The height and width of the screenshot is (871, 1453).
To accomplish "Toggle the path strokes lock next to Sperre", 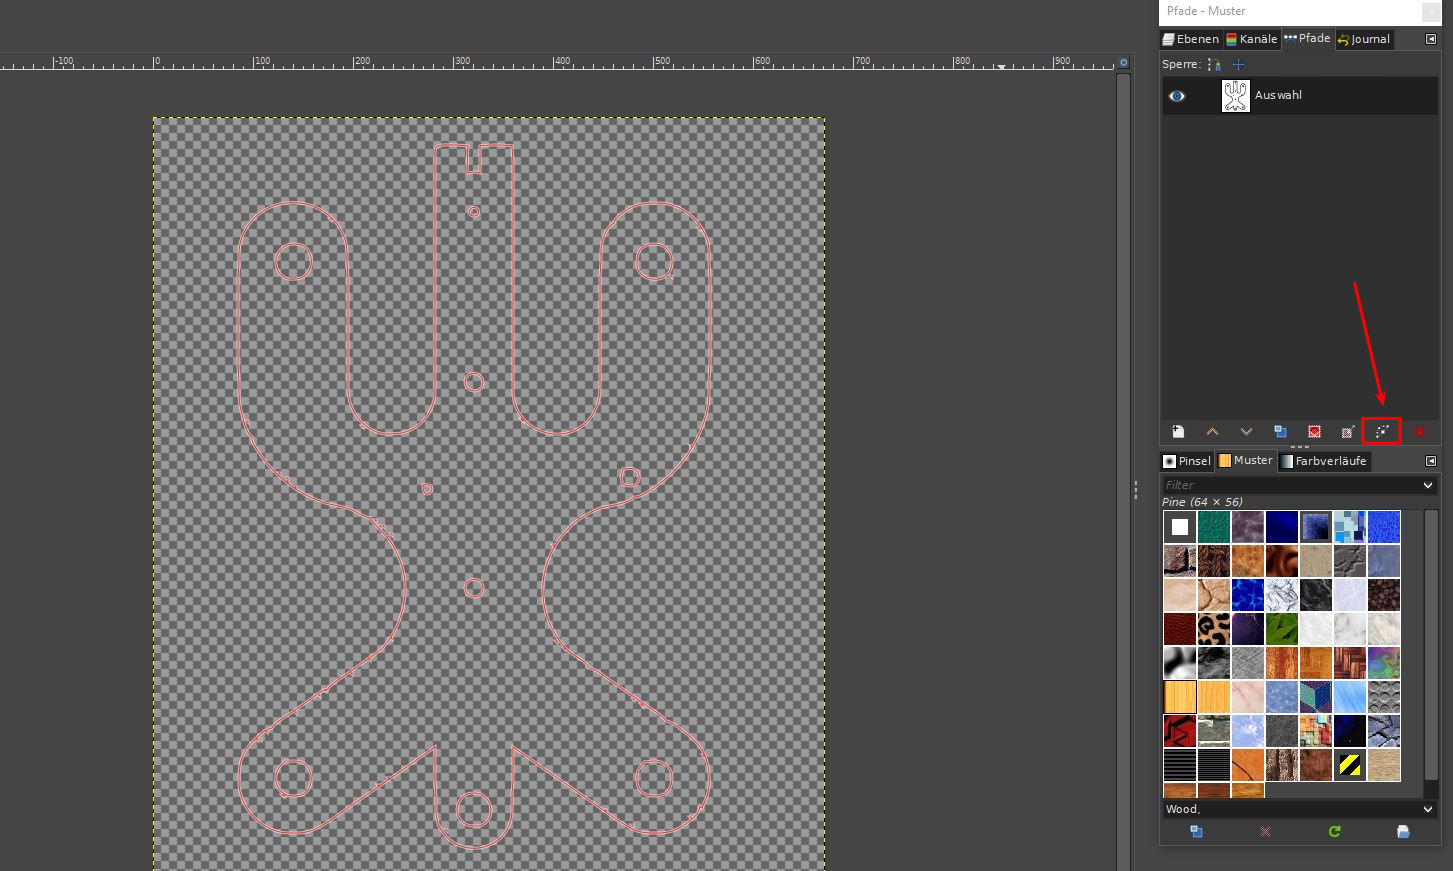I will (x=1214, y=64).
